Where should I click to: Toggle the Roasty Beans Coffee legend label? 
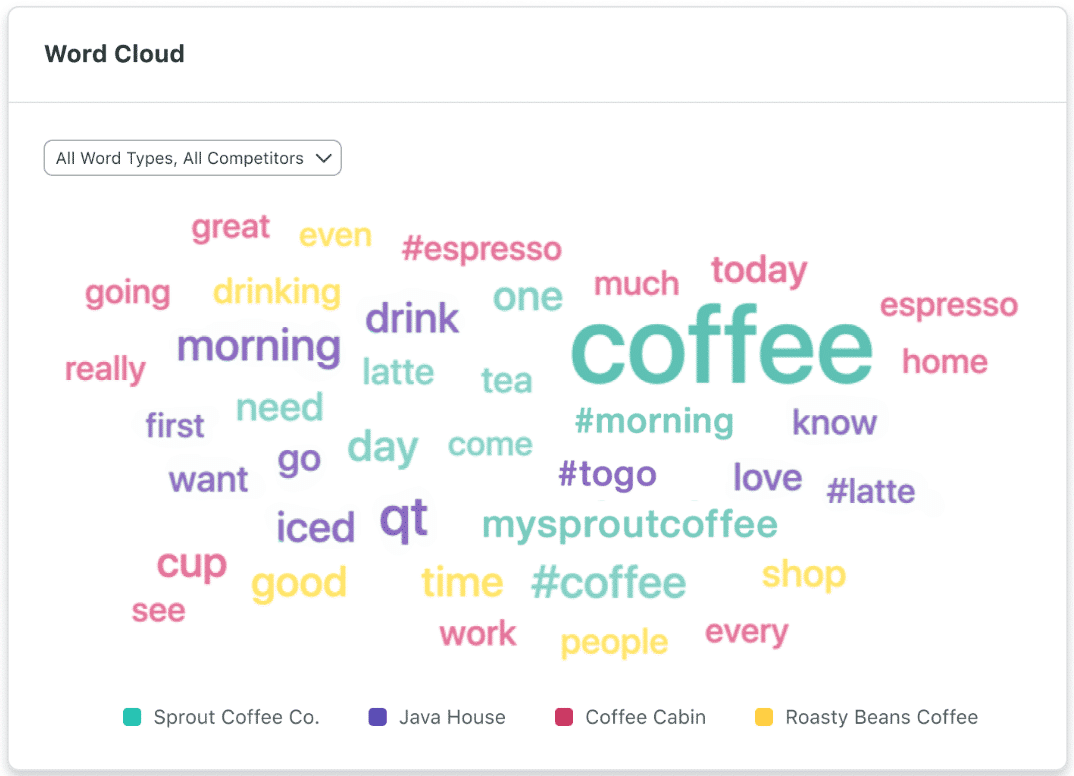tap(881, 717)
